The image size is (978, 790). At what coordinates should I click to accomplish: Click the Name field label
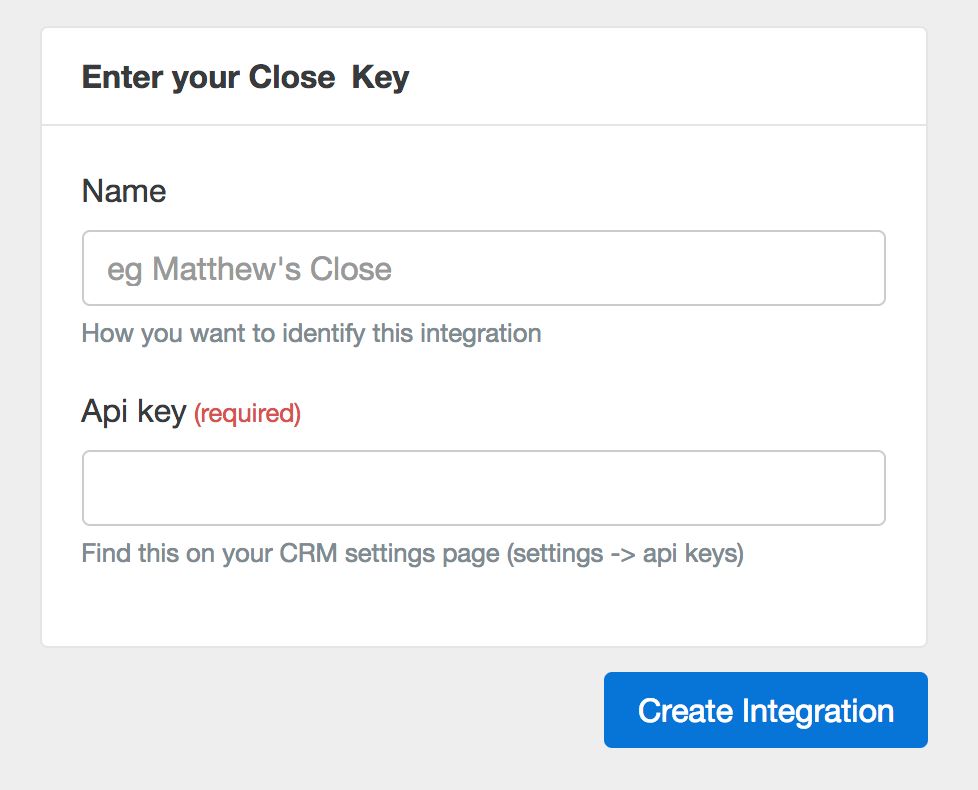pos(124,191)
